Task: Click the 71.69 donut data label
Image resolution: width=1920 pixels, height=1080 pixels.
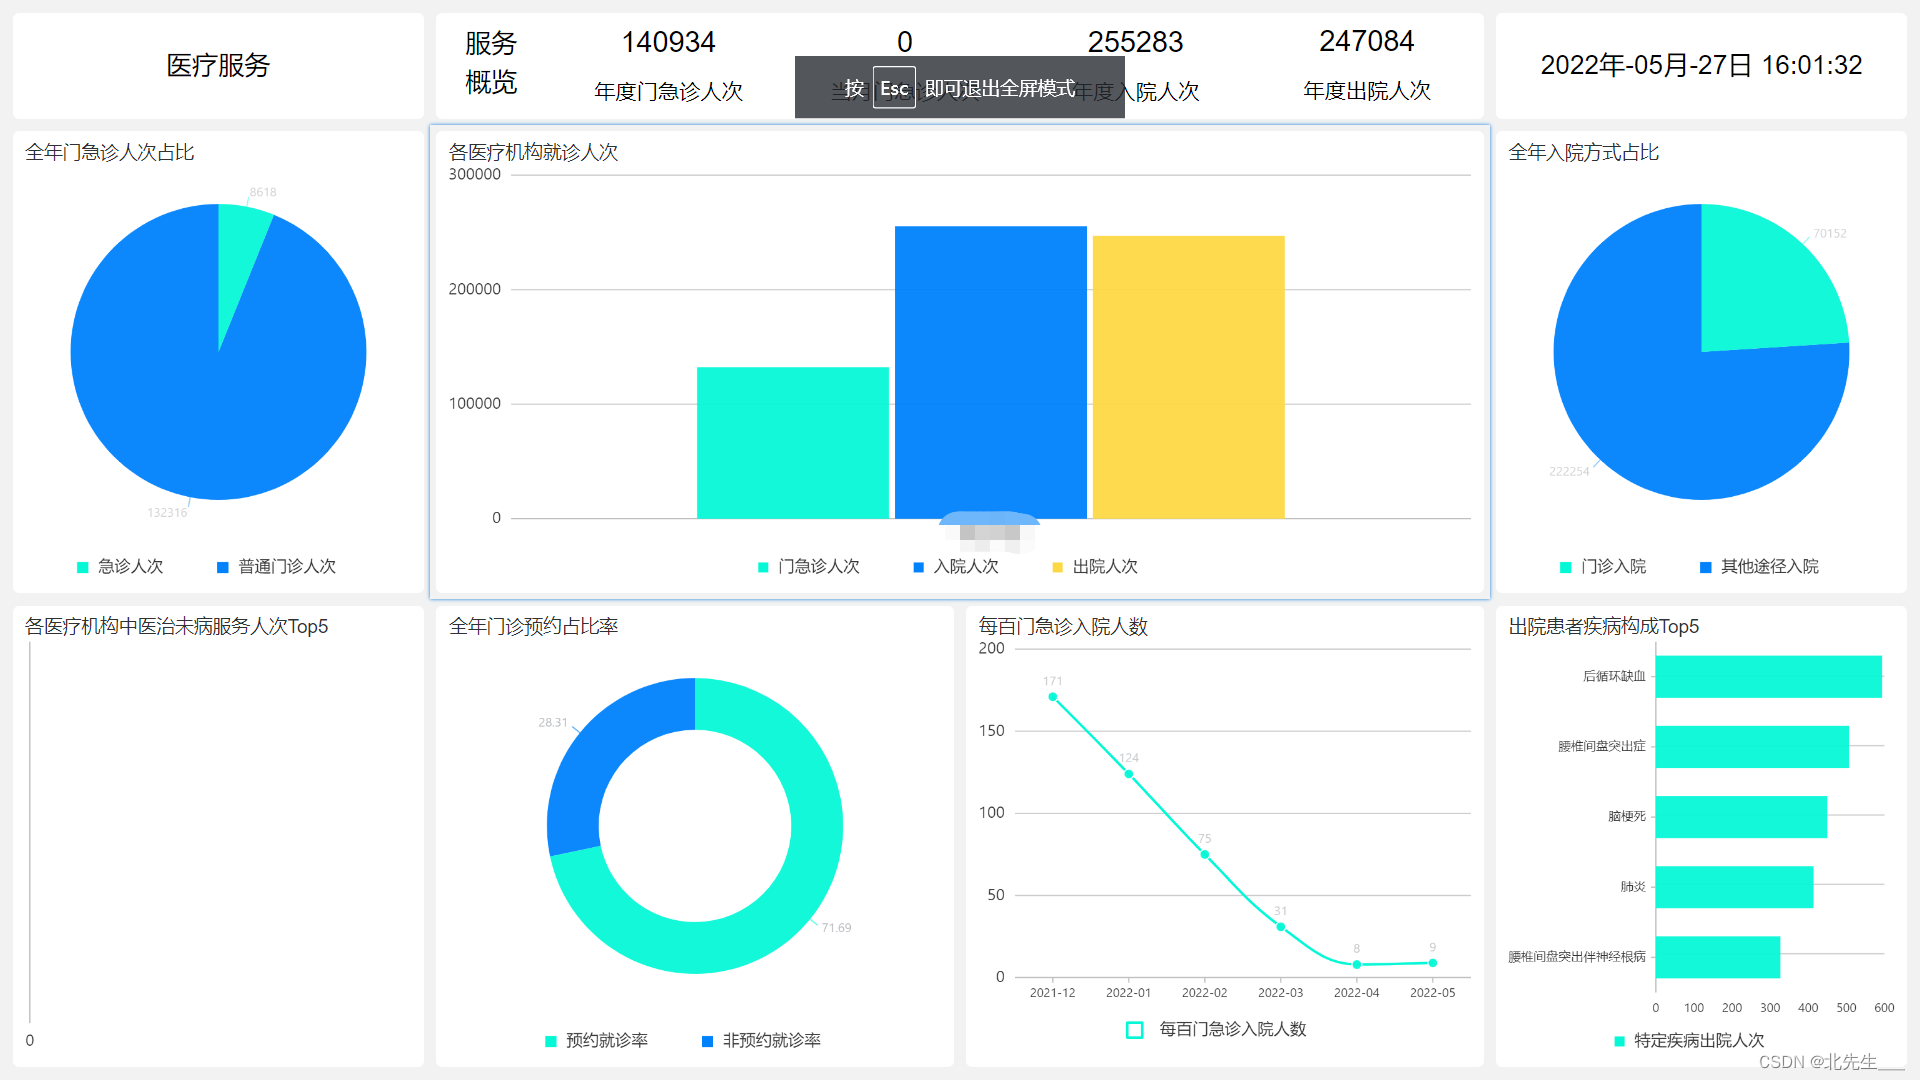Action: [x=837, y=928]
